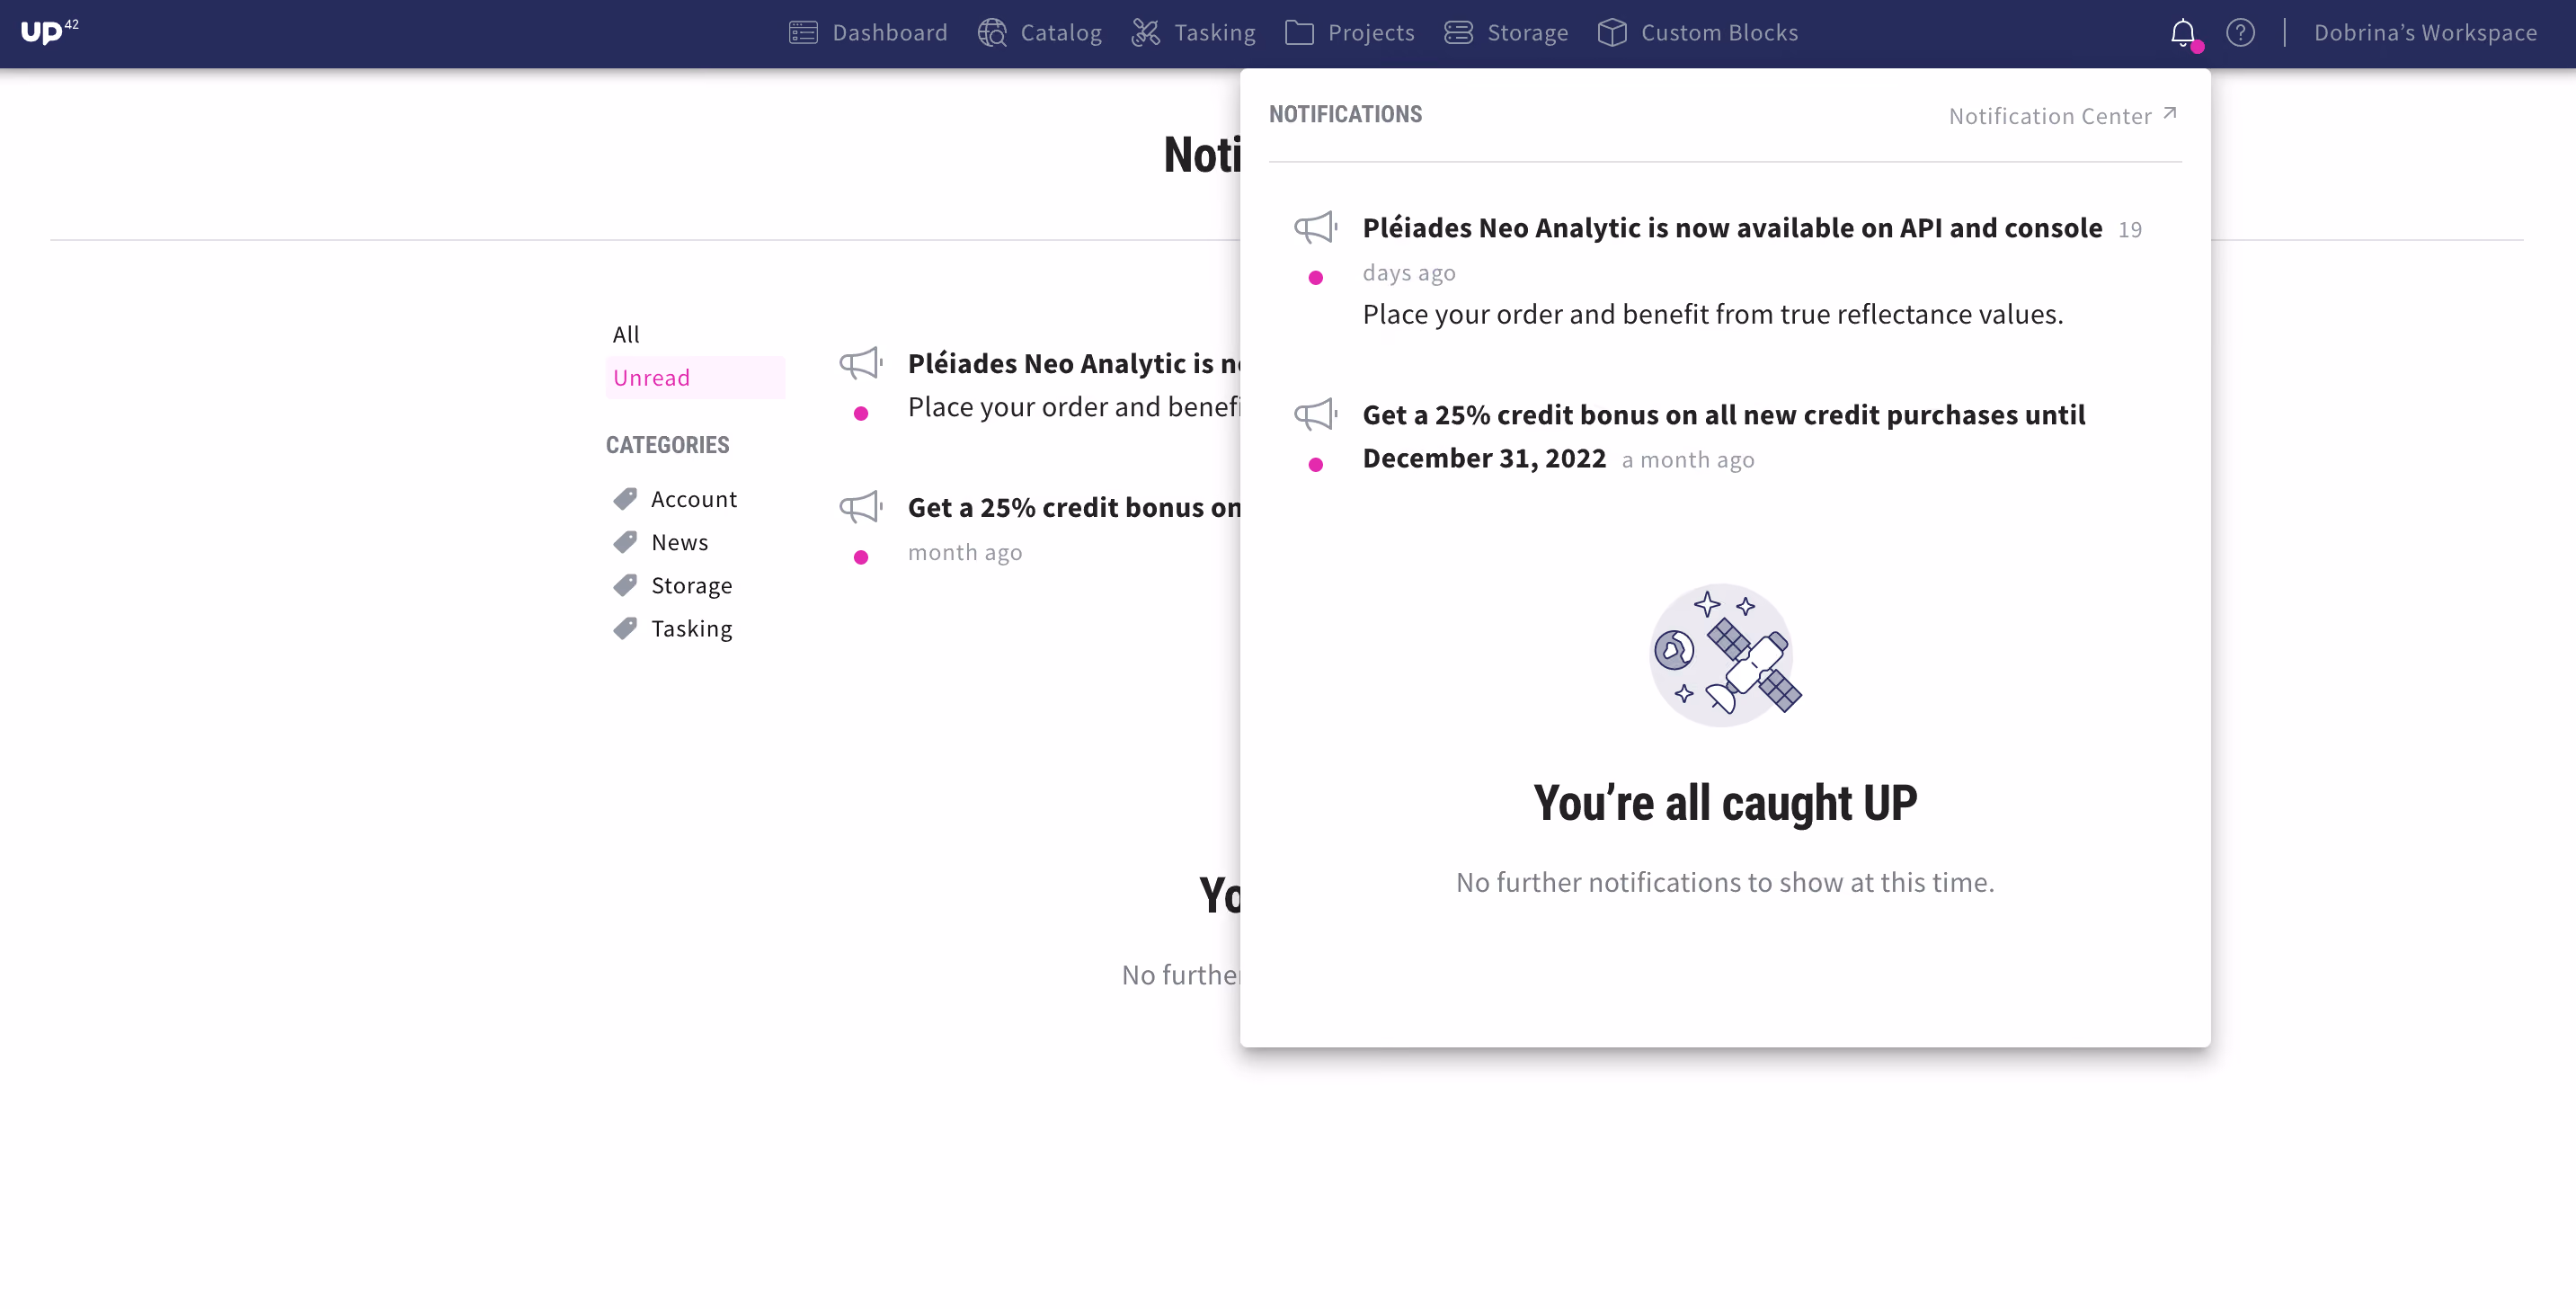2576x1309 pixels.
Task: Select the Unread filter
Action: click(x=695, y=377)
